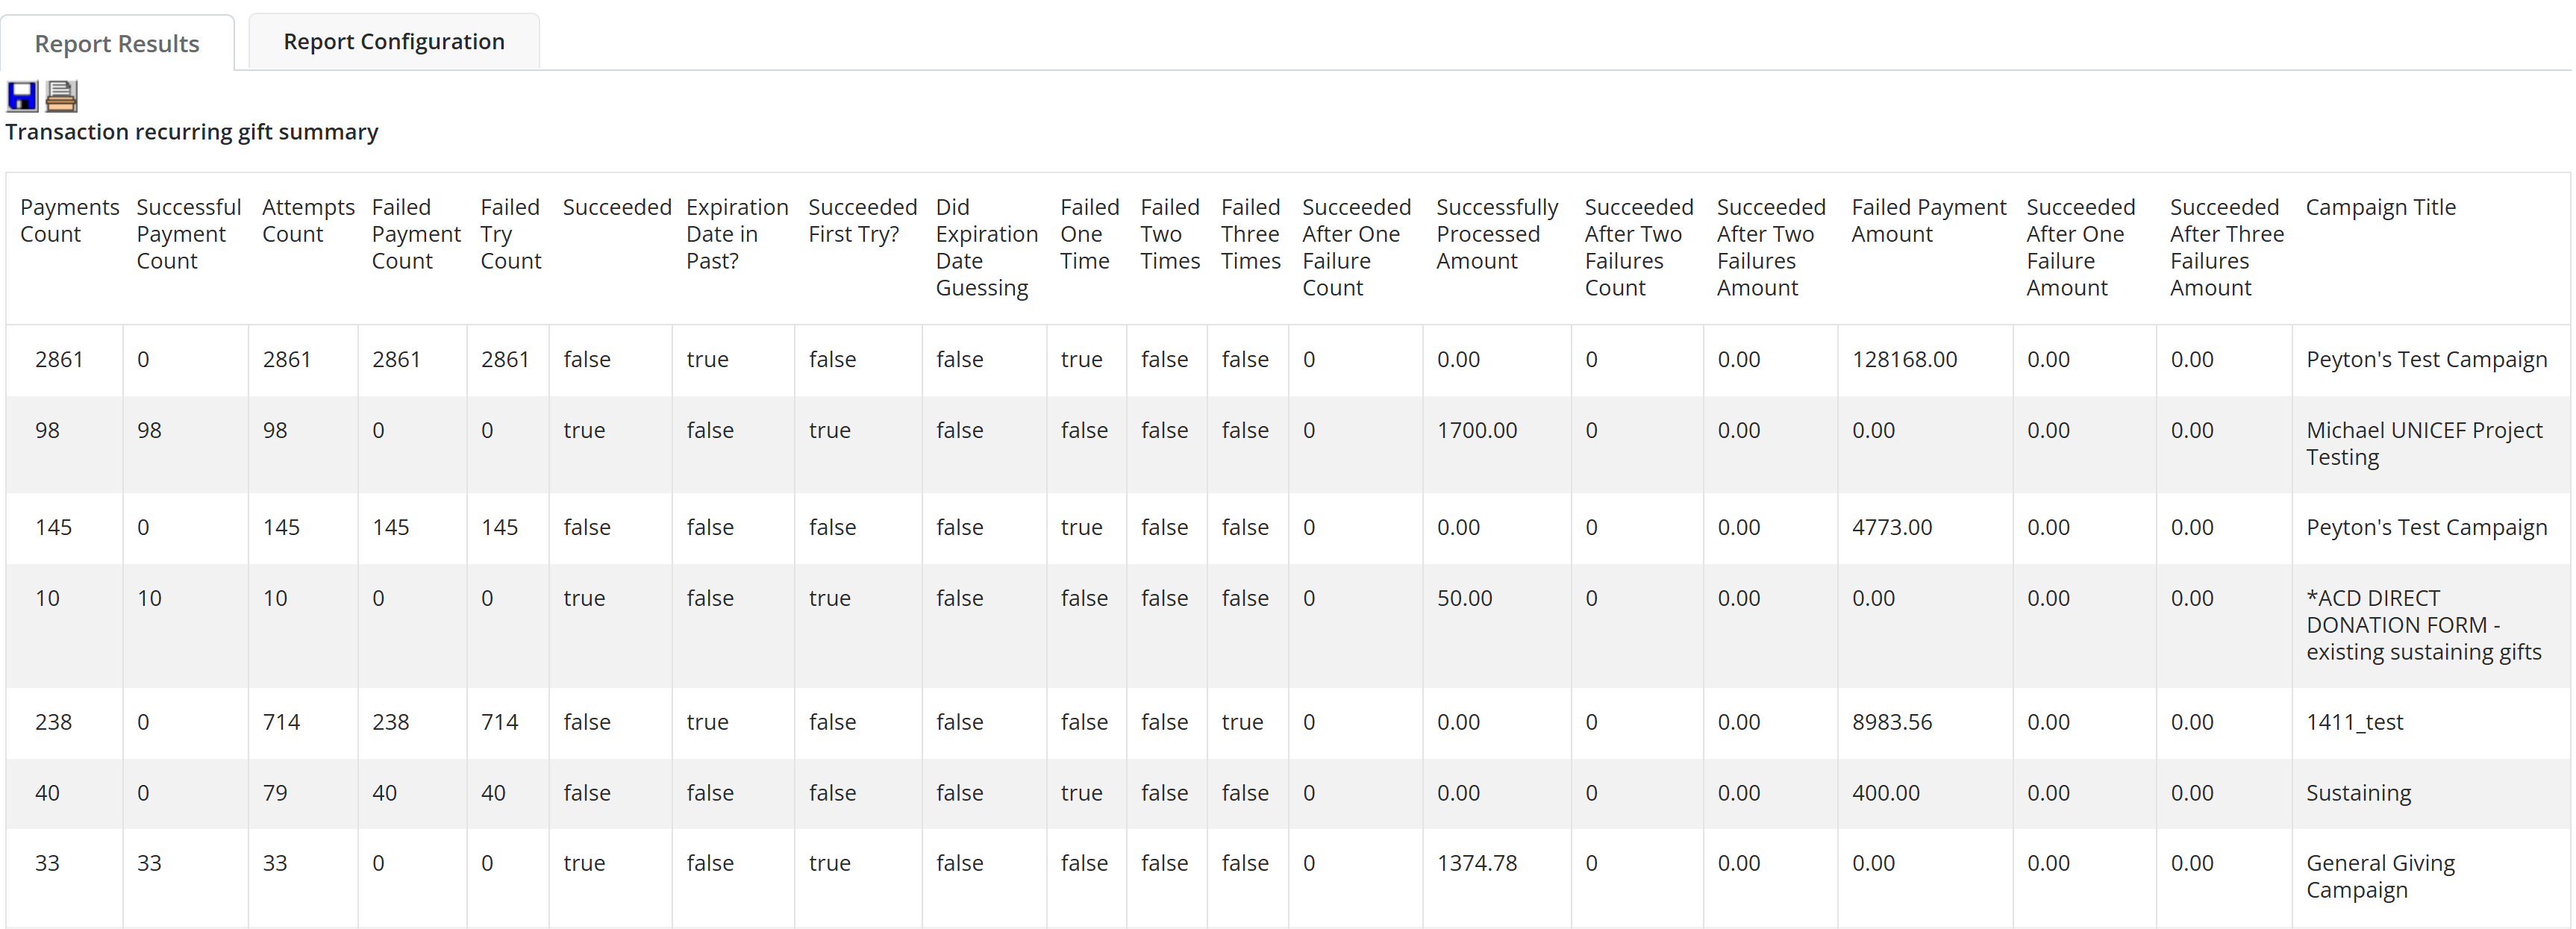Click Failed Three Times true in 1411_test row

pyautogui.click(x=1242, y=722)
